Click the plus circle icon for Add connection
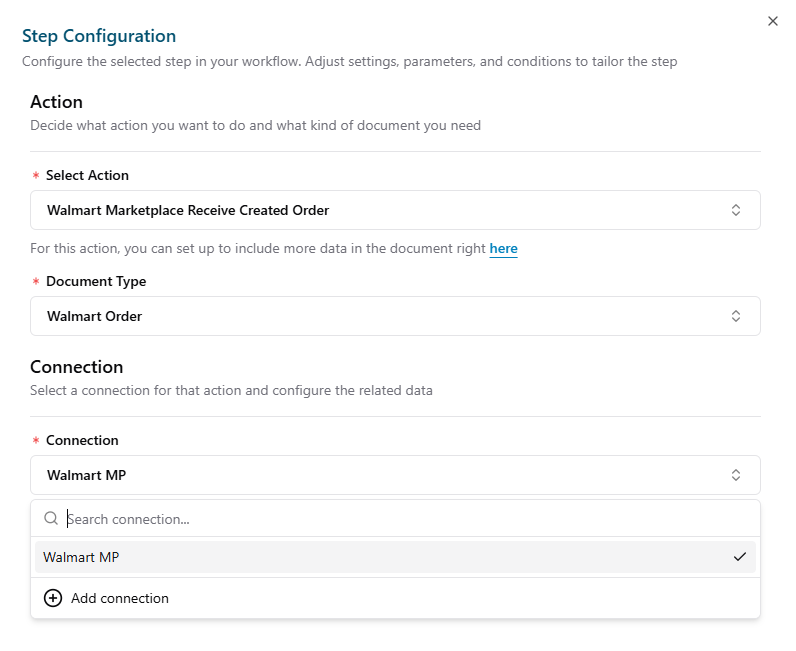Image resolution: width=796 pixels, height=651 pixels. [53, 598]
